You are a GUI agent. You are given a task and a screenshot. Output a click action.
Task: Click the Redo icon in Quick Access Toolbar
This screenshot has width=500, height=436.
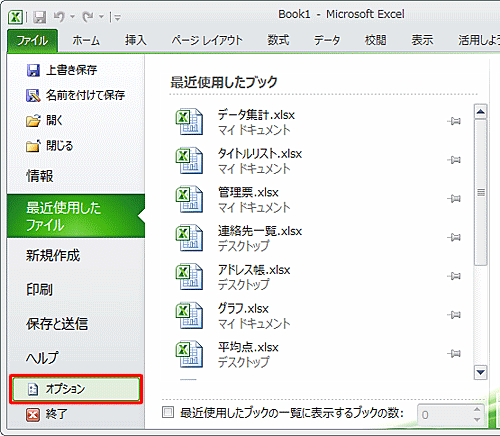point(88,16)
